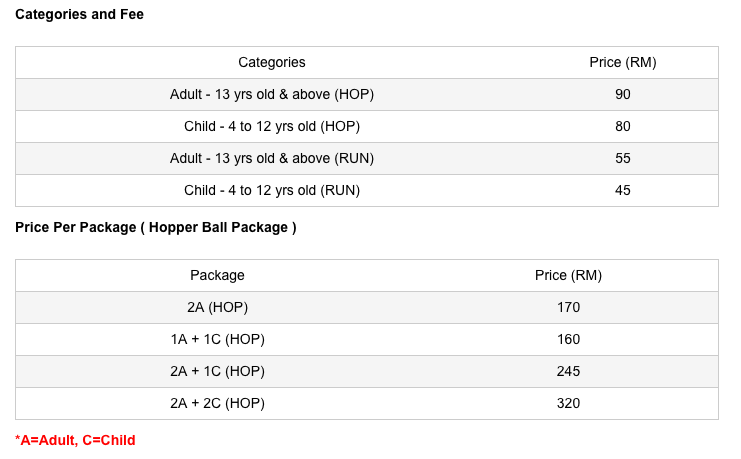The height and width of the screenshot is (459, 741).
Task: Click the price 55 cell
Action: pos(623,158)
